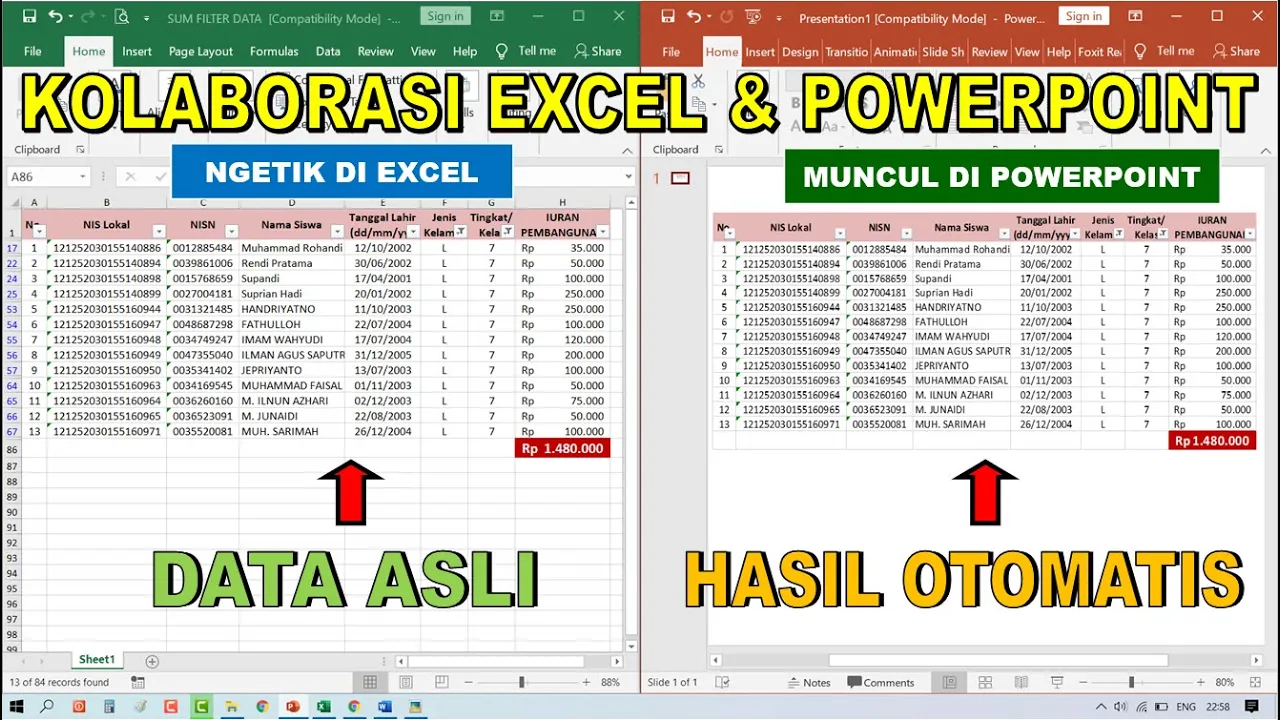Open Excel Formulas tab
The width and height of the screenshot is (1280, 720).
(274, 51)
